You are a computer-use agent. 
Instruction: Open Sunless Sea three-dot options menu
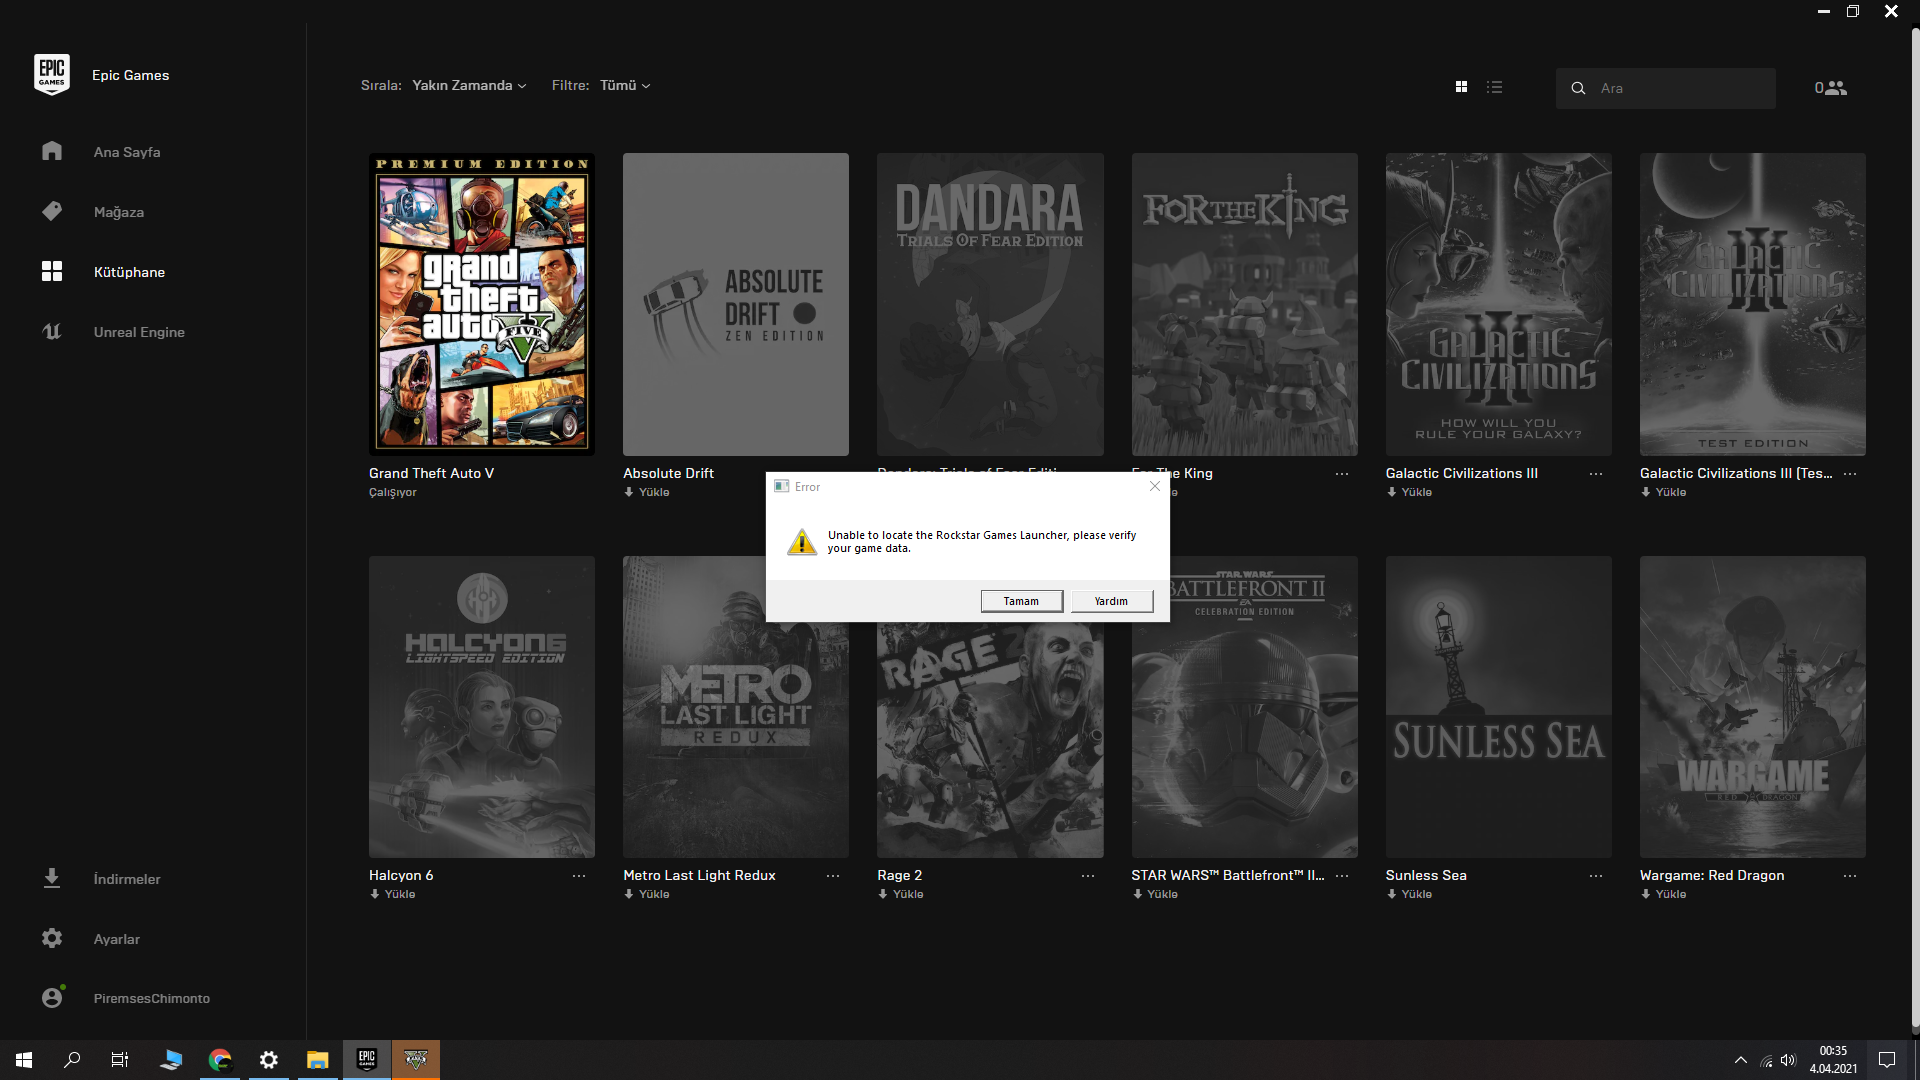(x=1595, y=875)
